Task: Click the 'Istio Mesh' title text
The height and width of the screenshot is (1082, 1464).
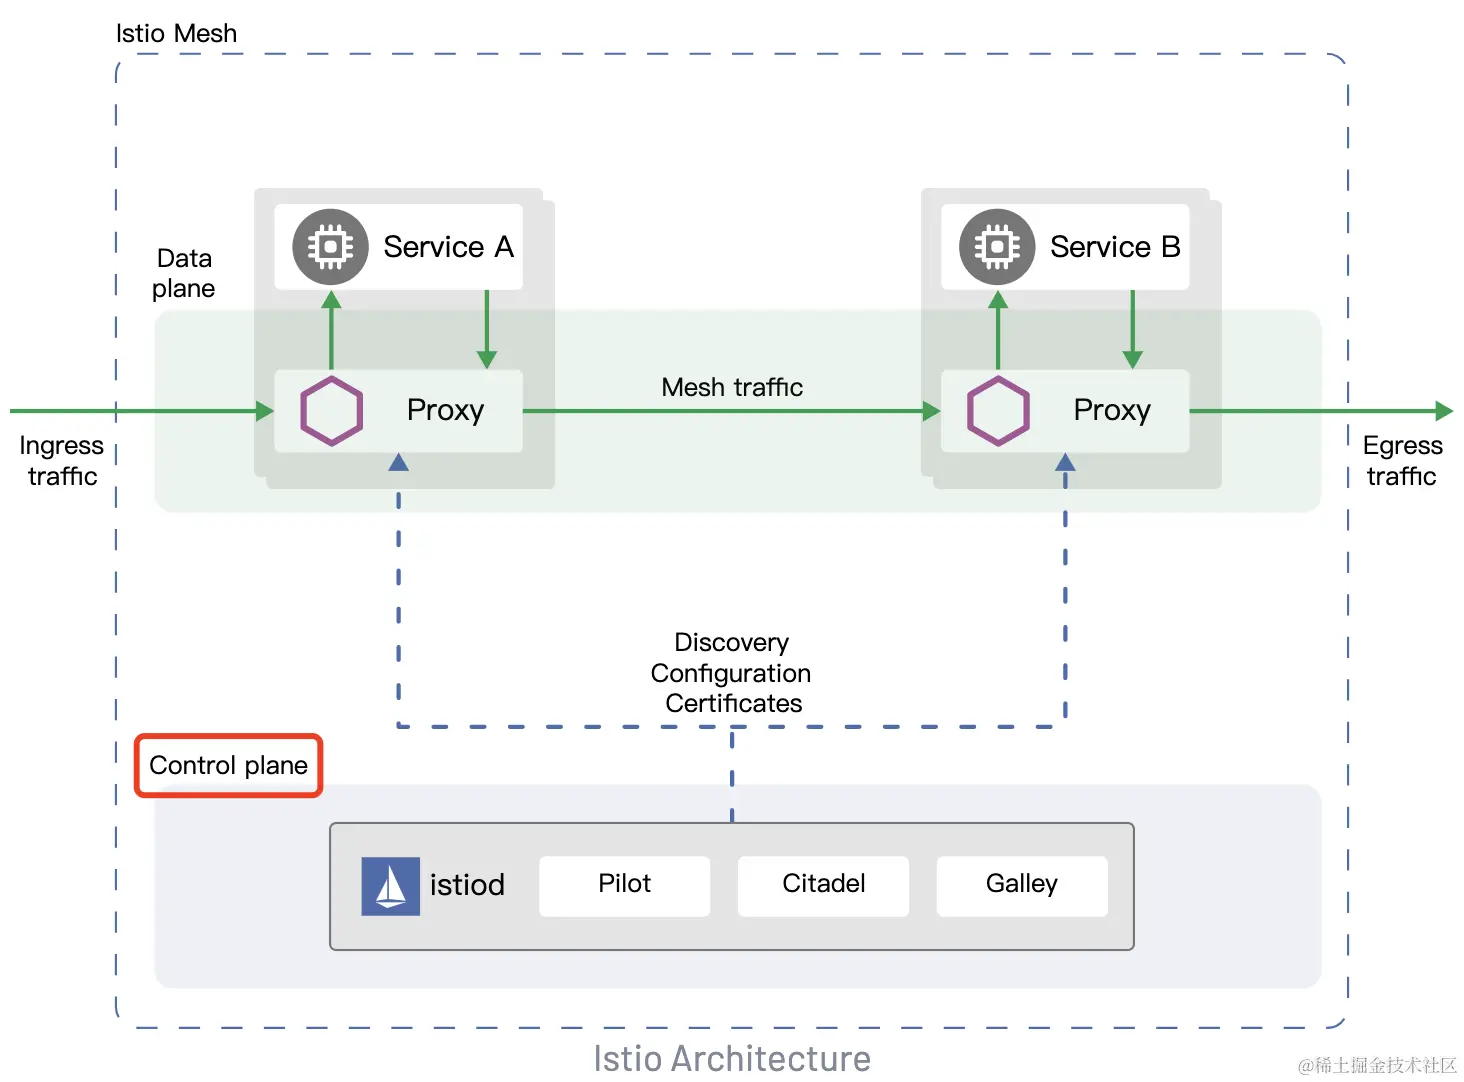Action: coord(176,33)
